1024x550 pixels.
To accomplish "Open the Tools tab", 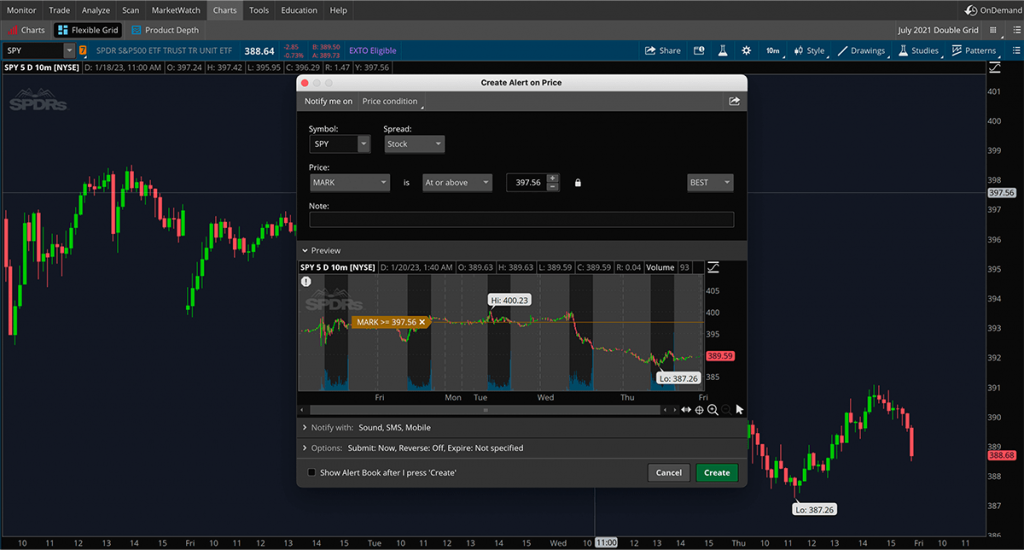I will (259, 10).
